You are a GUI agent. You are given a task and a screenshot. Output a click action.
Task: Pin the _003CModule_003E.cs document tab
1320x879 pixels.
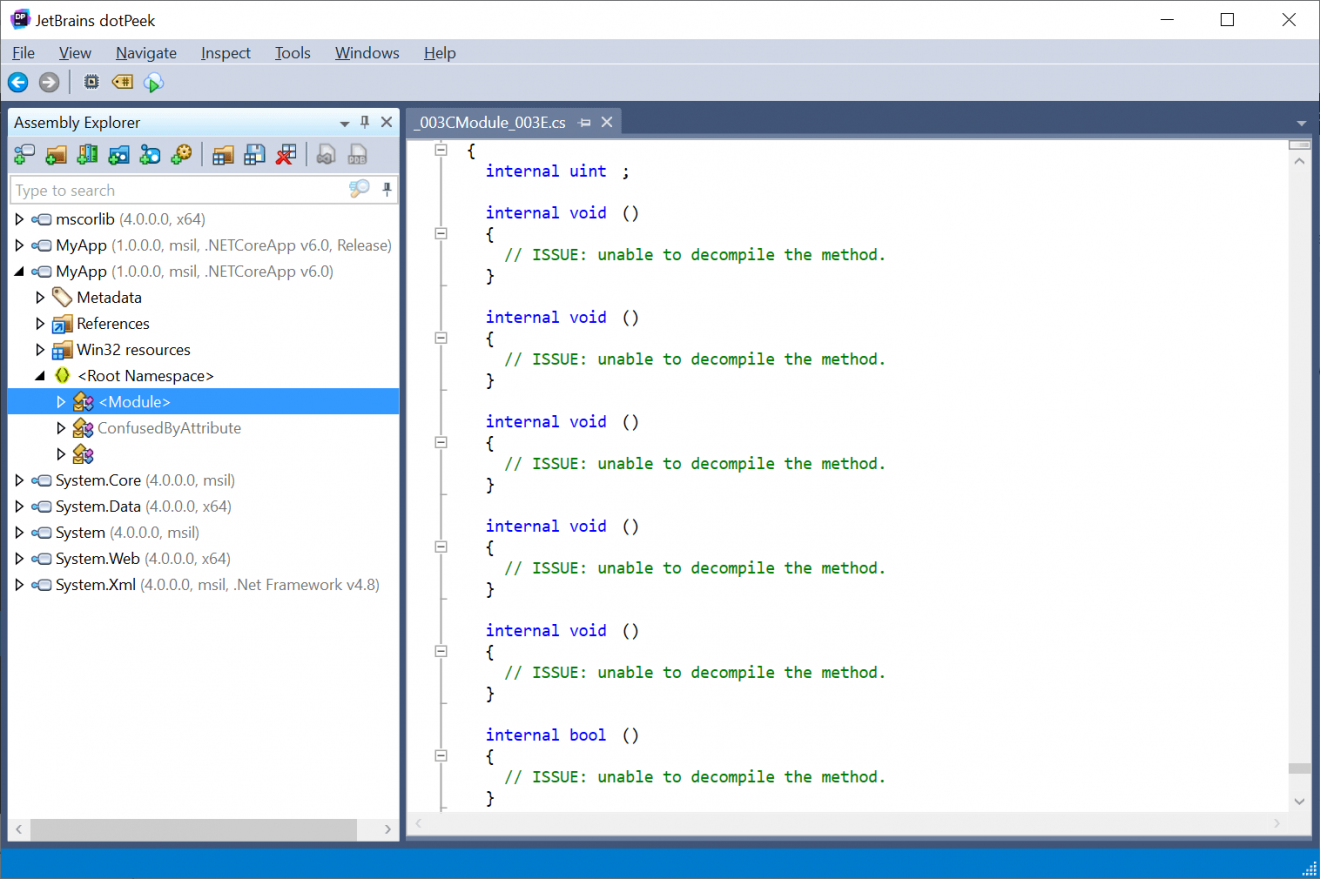[x=586, y=122]
